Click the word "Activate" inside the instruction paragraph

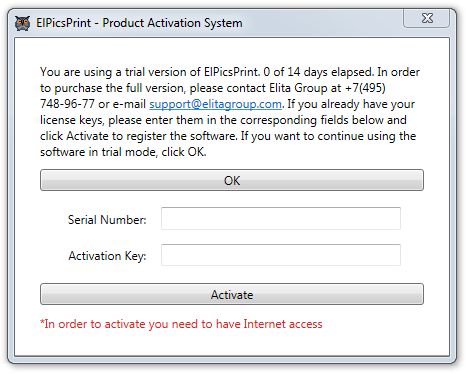click(87, 136)
